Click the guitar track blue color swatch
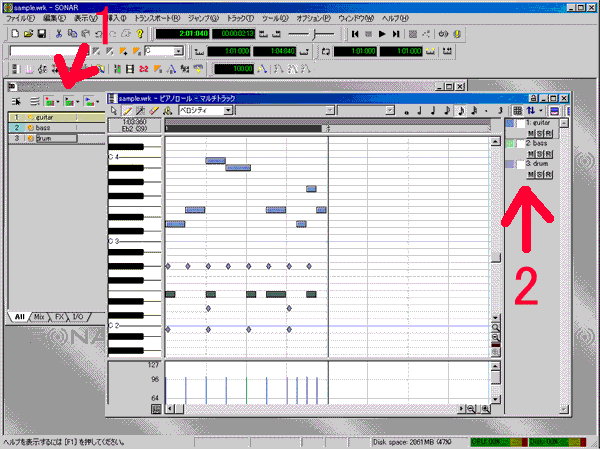This screenshot has width=600, height=450. pyautogui.click(x=510, y=123)
